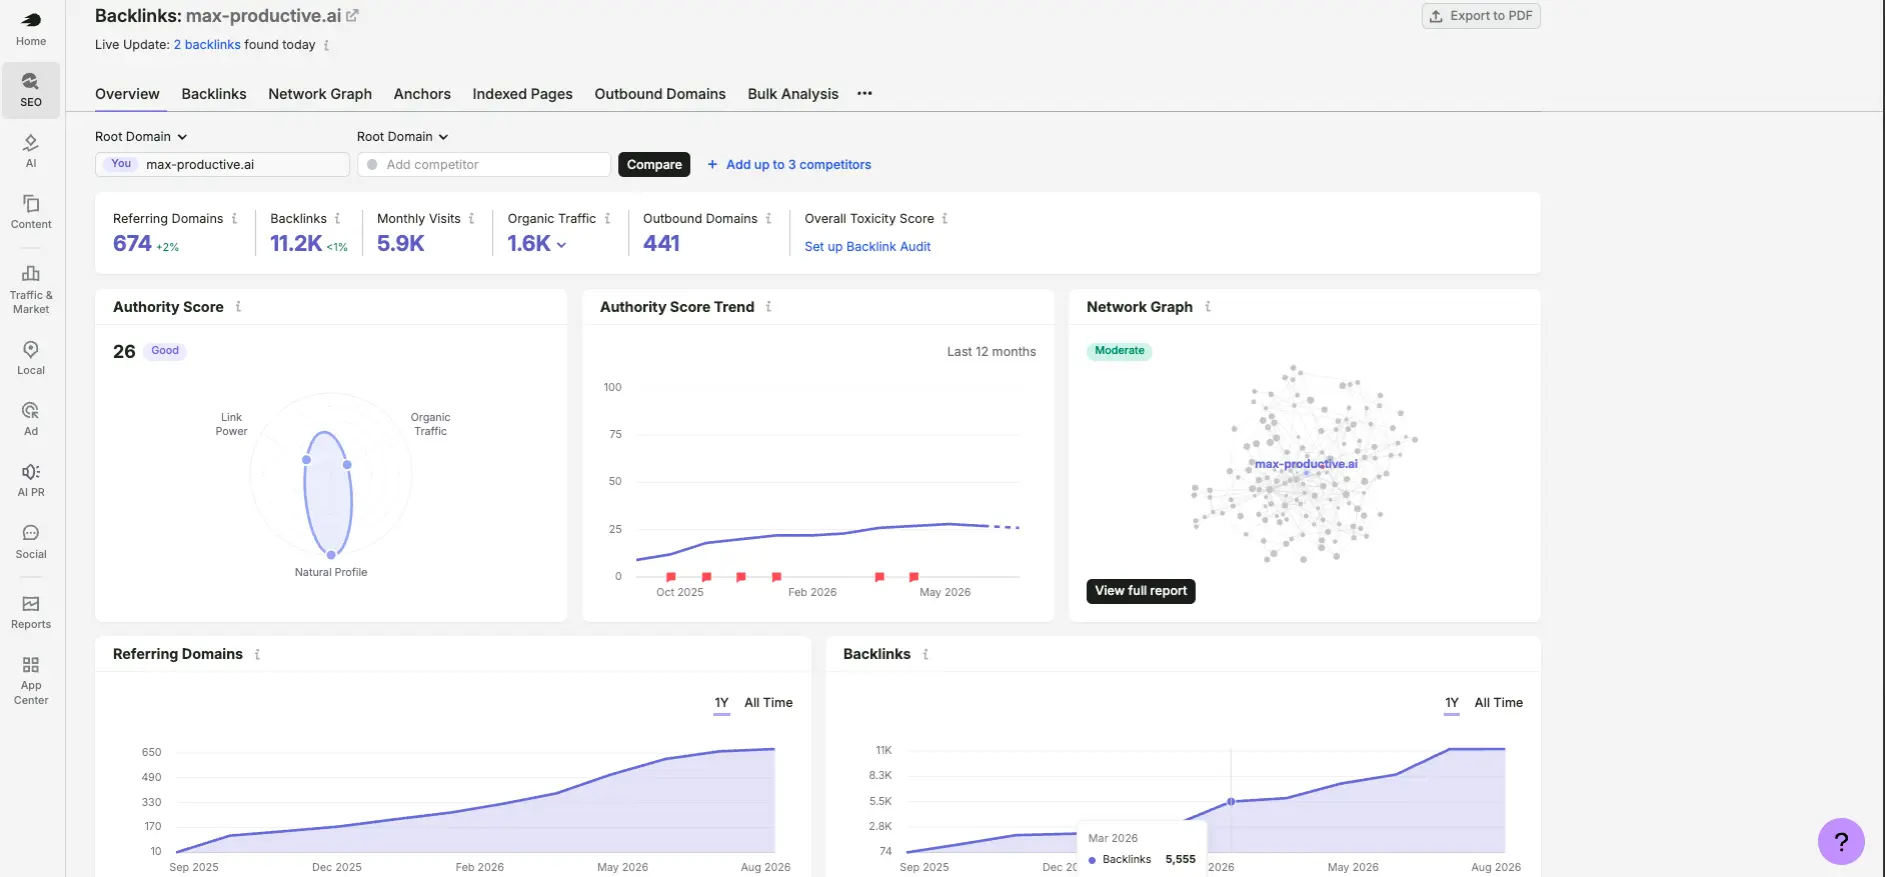1885x877 pixels.
Task: Click Add up to 3 competitors
Action: click(x=789, y=165)
